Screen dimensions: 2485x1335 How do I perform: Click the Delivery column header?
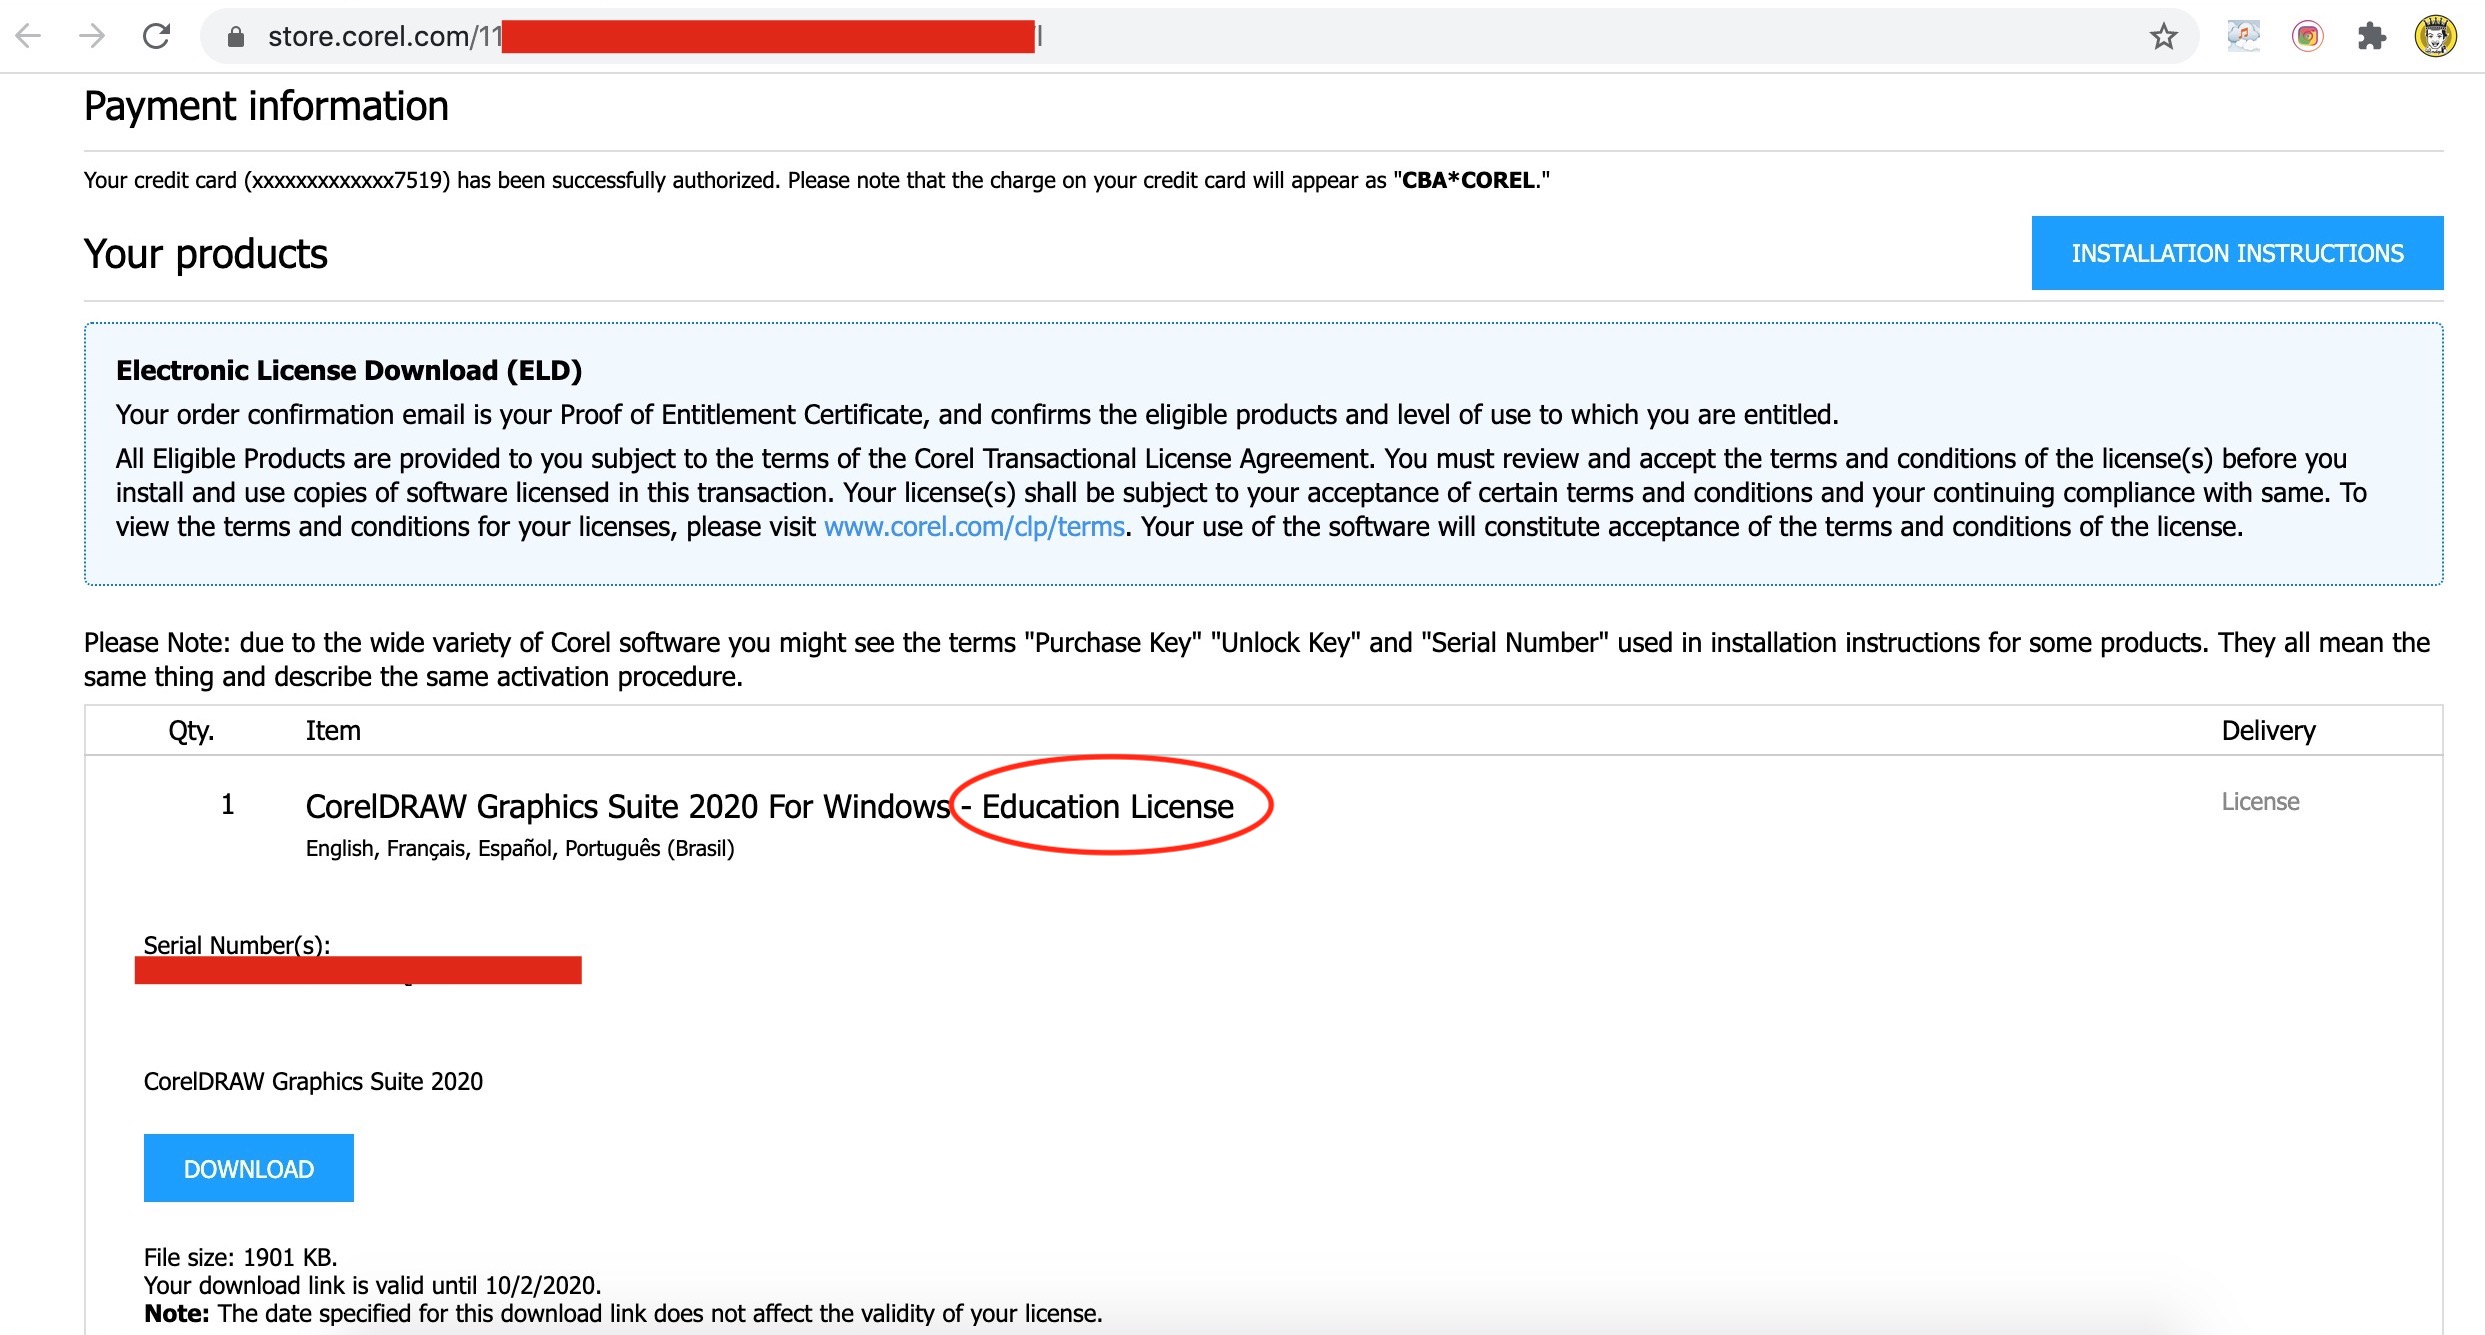[x=2268, y=731]
